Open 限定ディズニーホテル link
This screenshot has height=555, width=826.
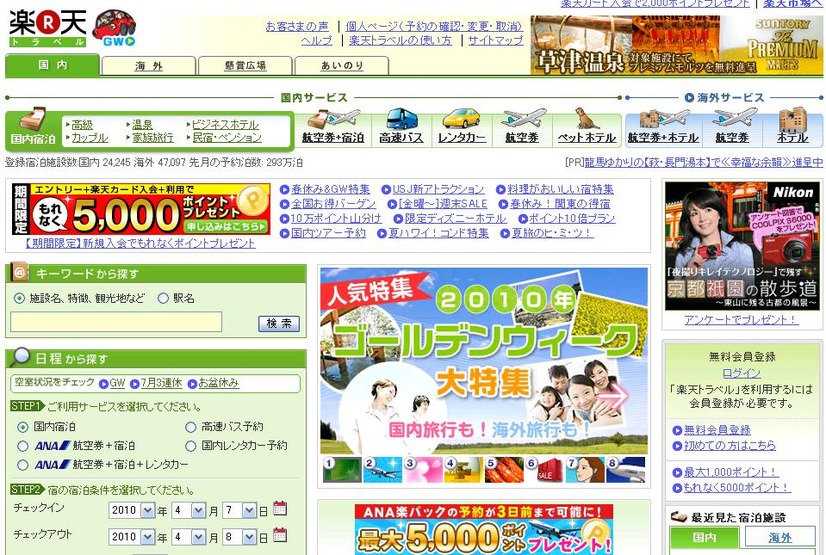455,218
